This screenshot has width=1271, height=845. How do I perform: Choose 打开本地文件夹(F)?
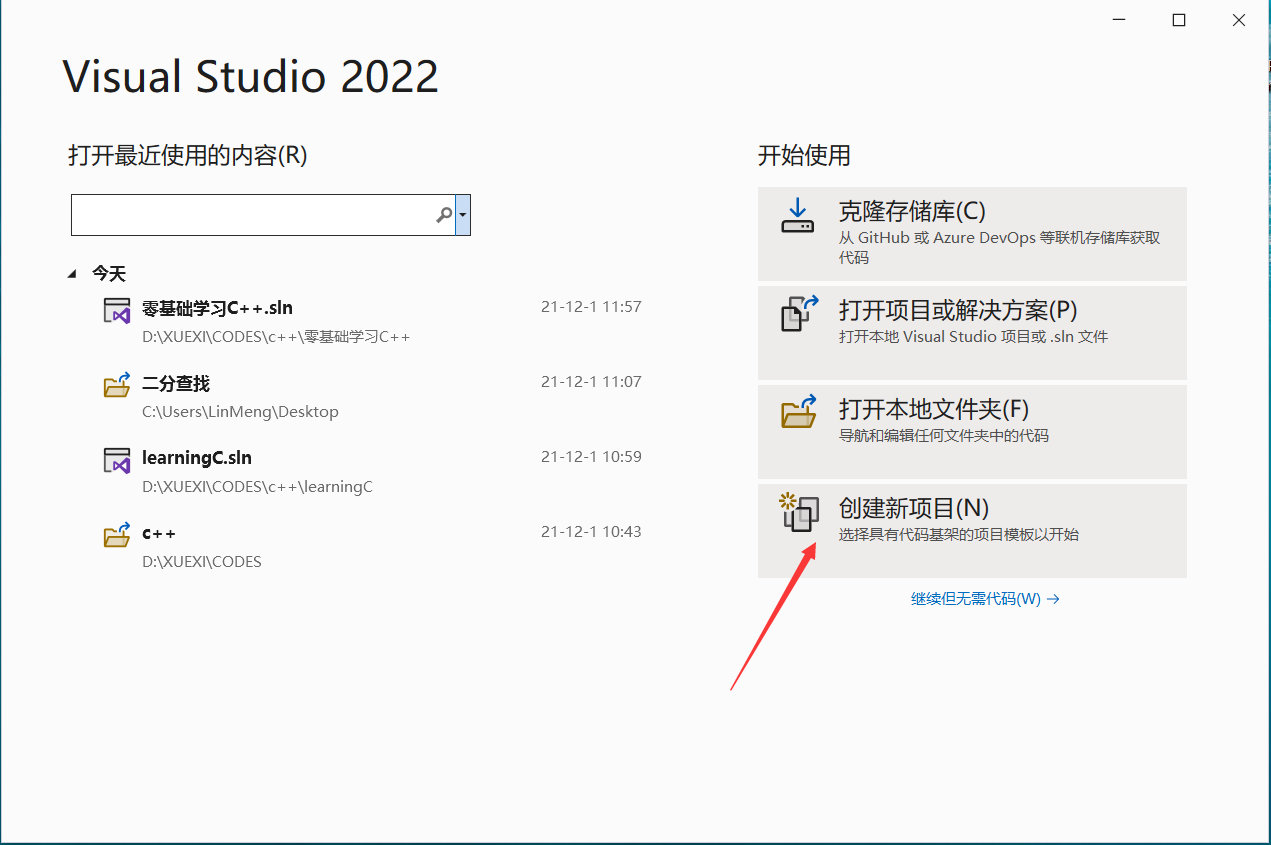[972, 431]
